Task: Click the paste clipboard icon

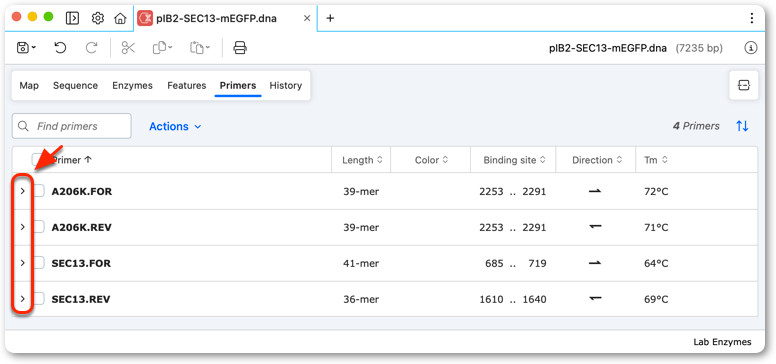Action: coord(197,48)
